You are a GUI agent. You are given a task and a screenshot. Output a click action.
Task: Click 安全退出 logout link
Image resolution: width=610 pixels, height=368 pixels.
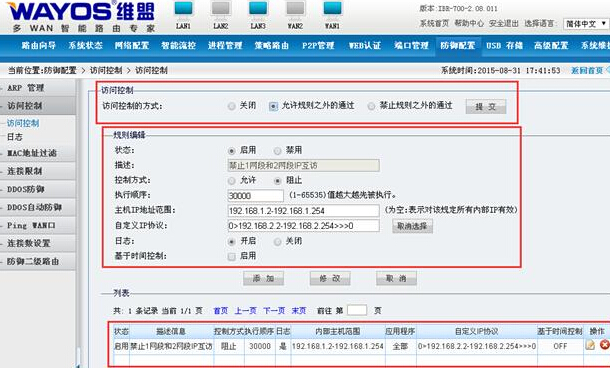coord(504,23)
